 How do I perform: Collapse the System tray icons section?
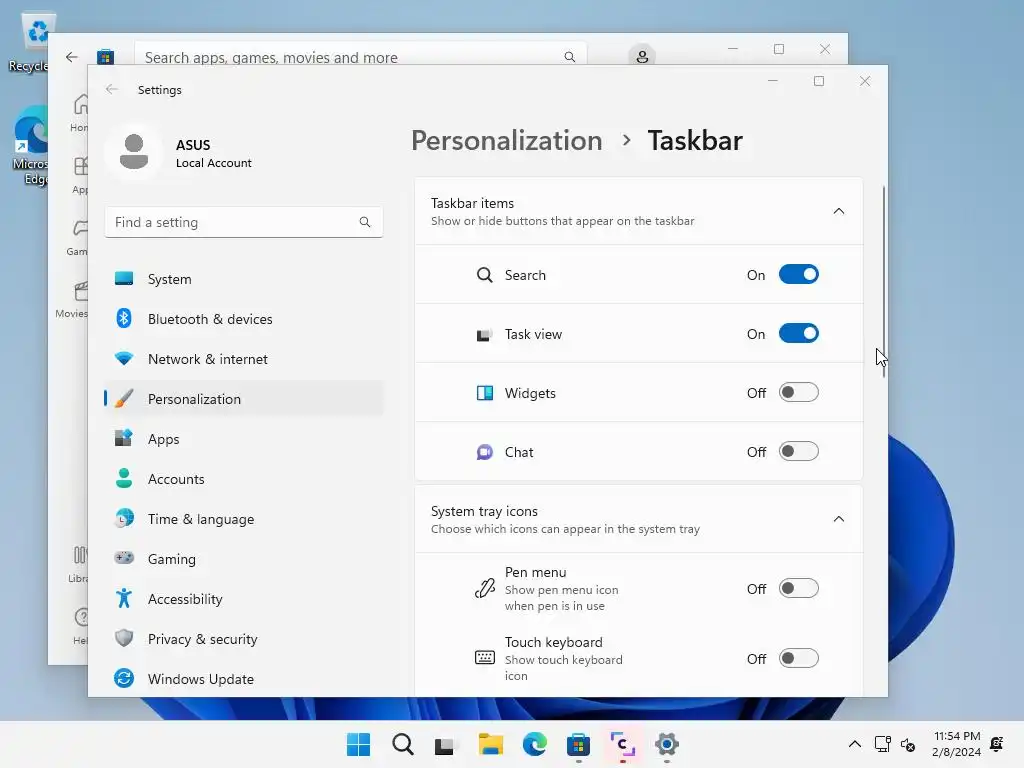point(839,519)
